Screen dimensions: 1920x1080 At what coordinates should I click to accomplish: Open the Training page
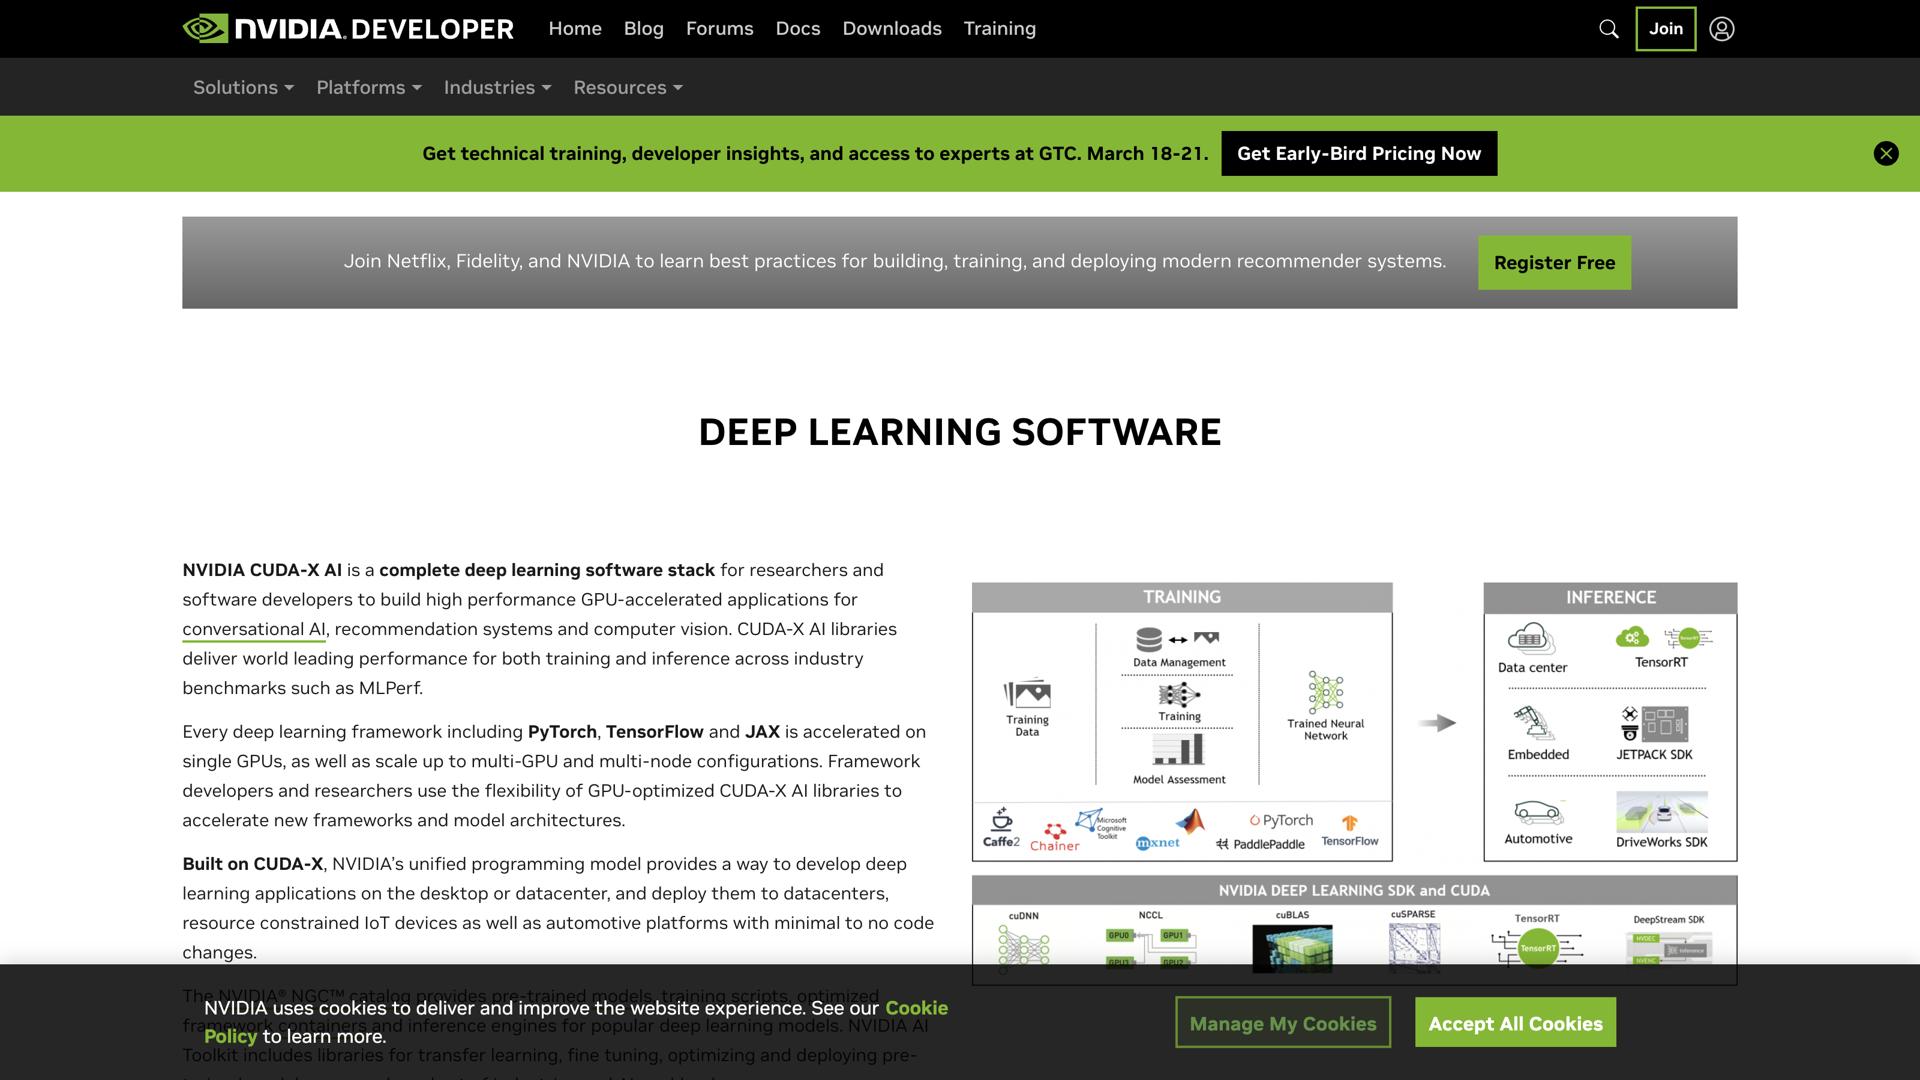click(x=1000, y=28)
